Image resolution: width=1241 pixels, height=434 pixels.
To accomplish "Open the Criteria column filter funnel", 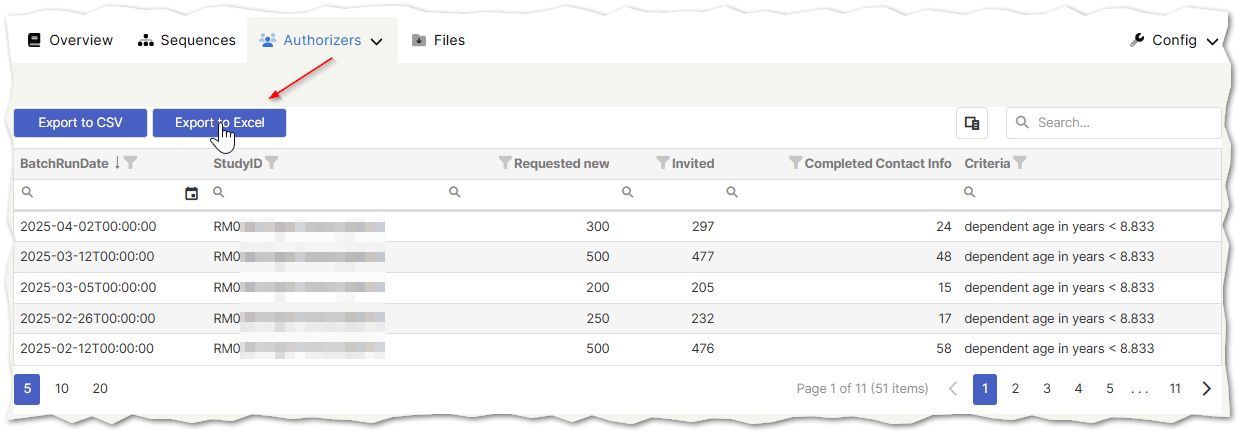I will tap(1020, 163).
